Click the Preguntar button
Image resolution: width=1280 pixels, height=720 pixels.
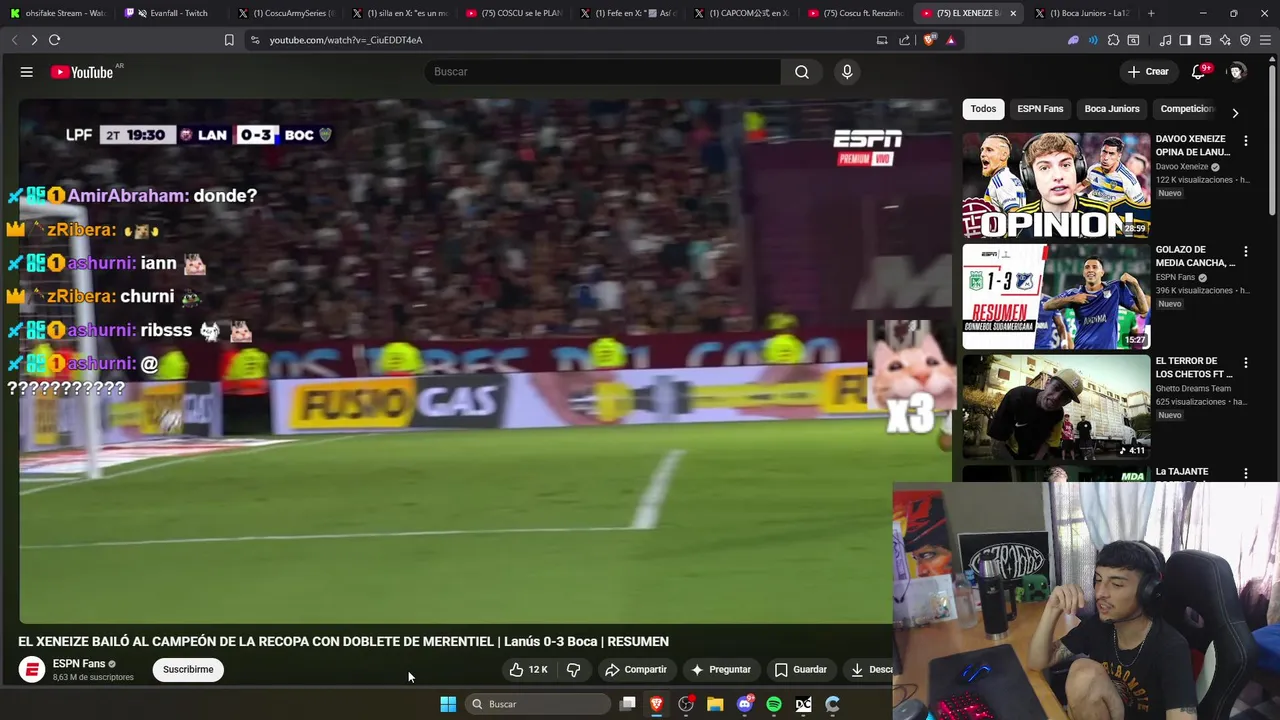[x=720, y=670]
